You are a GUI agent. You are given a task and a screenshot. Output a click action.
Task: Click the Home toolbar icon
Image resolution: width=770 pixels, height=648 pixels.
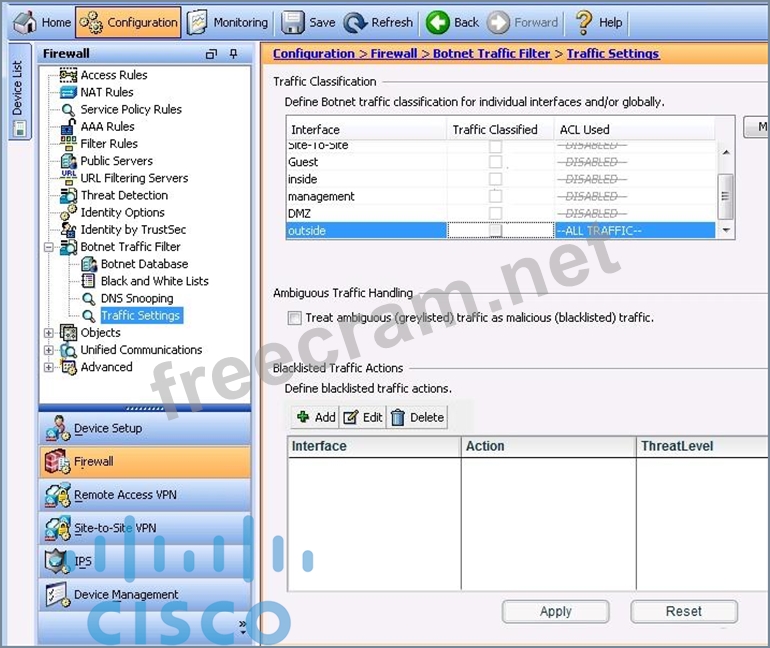[x=25, y=22]
